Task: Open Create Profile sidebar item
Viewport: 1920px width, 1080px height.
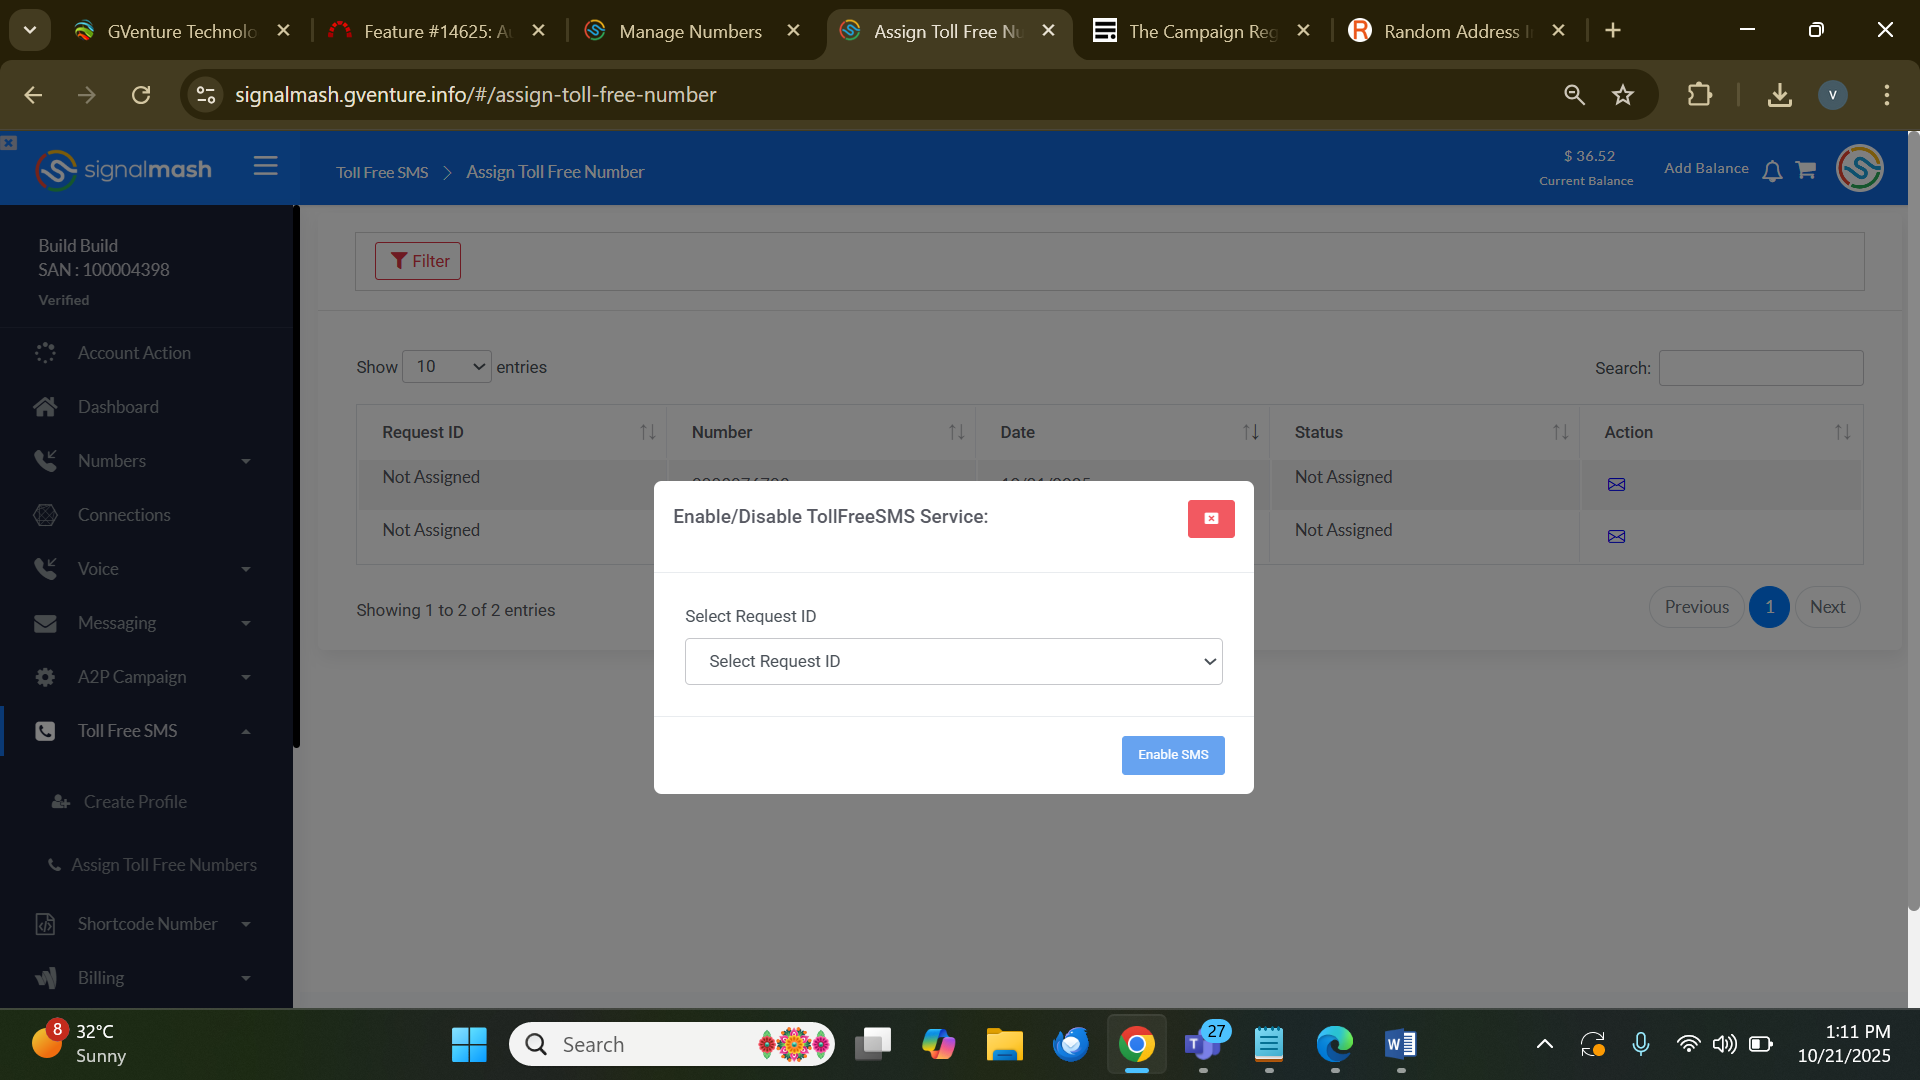Action: pos(135,802)
